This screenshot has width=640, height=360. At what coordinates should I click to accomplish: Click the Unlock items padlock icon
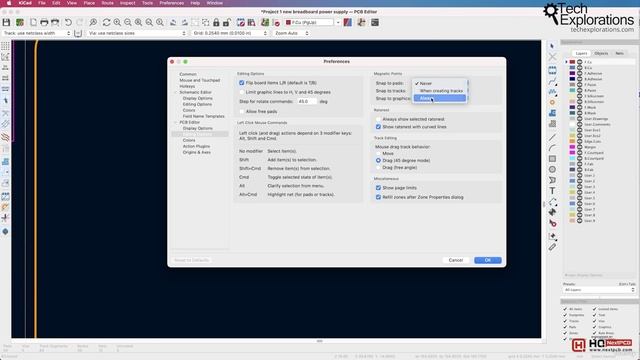(227, 22)
